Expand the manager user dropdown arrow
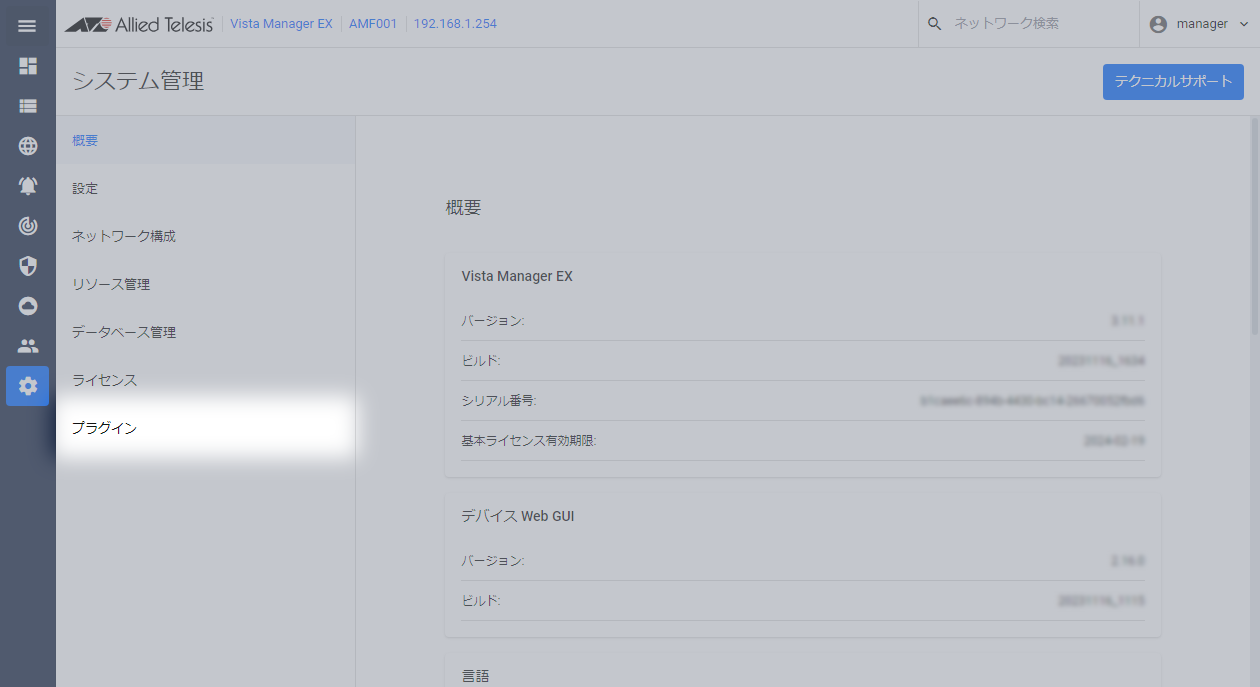Viewport: 1260px width, 687px height. [1244, 24]
